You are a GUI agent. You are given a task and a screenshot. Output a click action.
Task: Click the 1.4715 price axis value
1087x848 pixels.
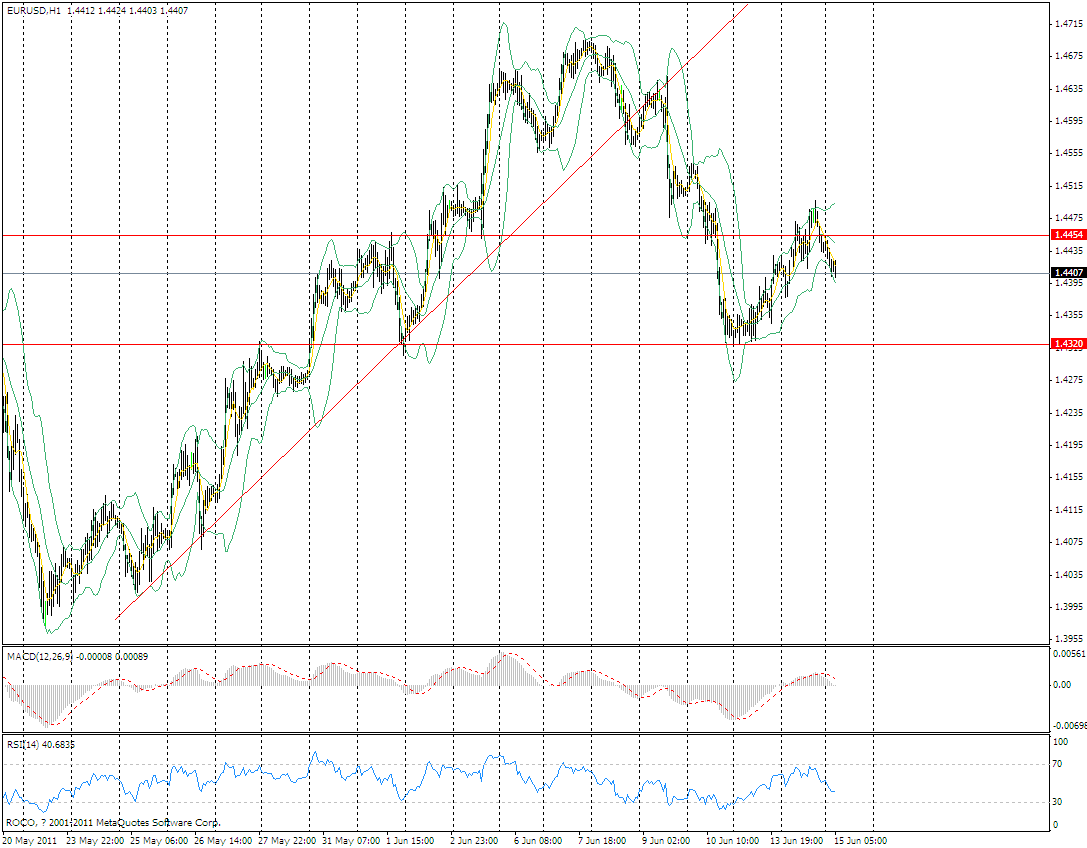pos(1068,24)
